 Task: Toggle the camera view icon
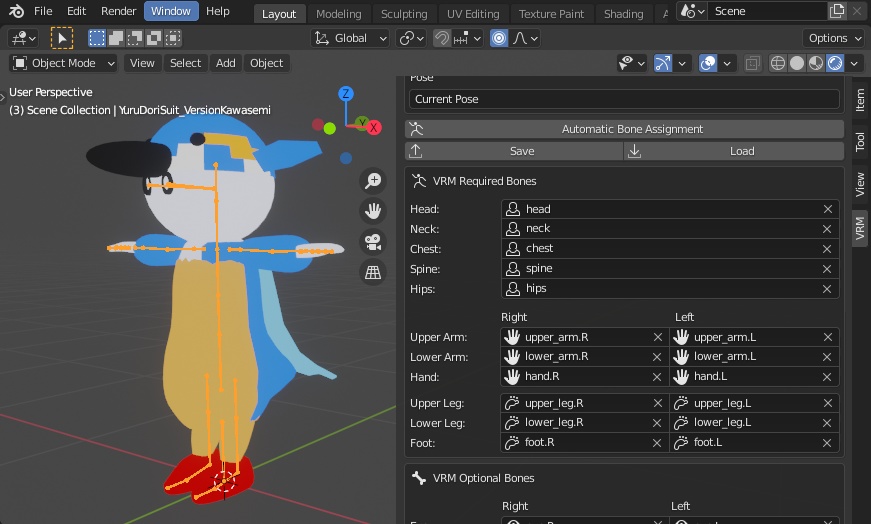coord(373,242)
